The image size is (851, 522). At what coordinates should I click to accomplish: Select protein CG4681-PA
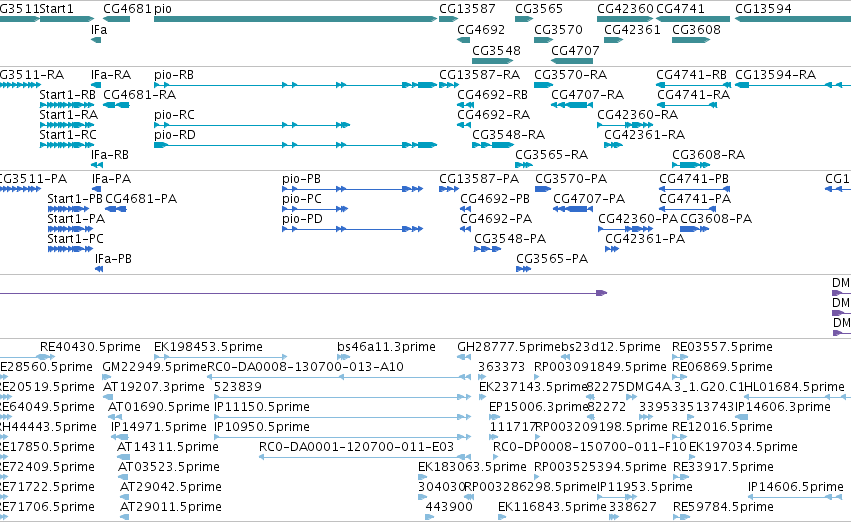(x=116, y=209)
